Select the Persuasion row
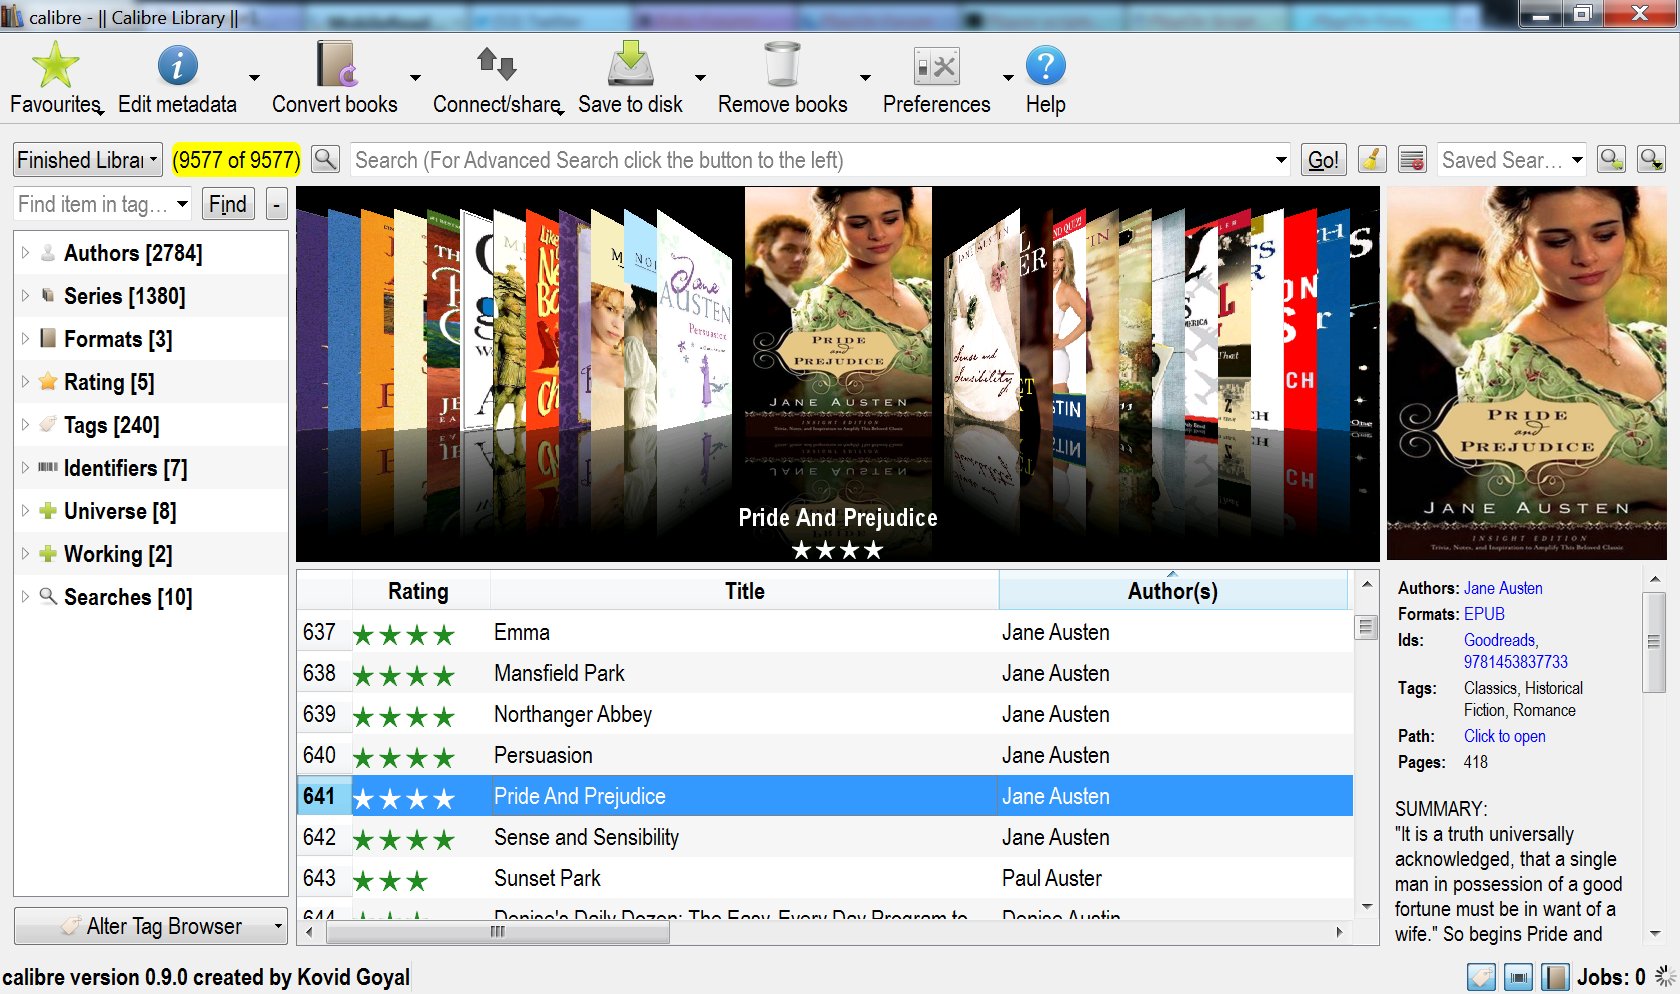Viewport: 1680px width, 994px height. coord(825,755)
